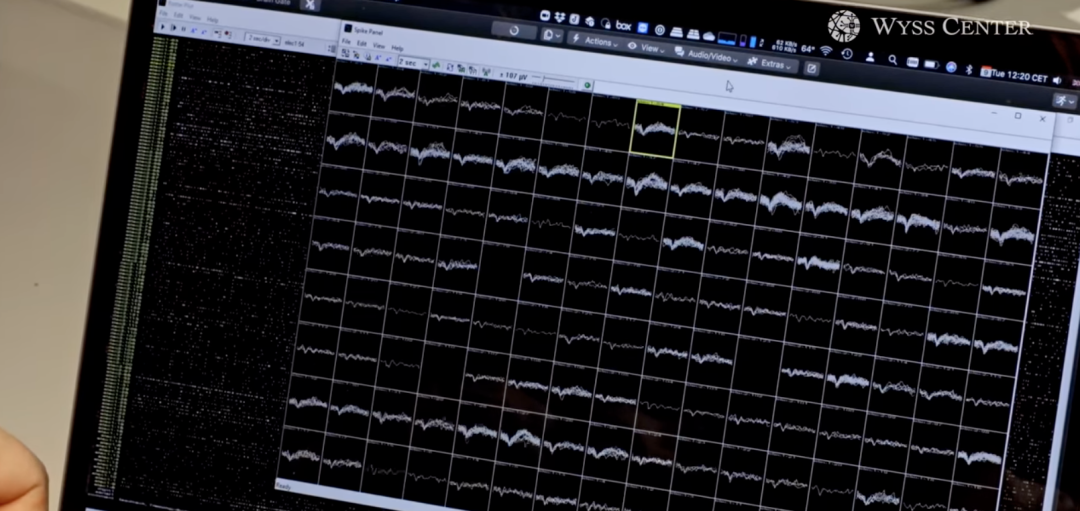Open View menu in Spike Panel window
Viewport: 1080px width, 511px height.
point(379,46)
